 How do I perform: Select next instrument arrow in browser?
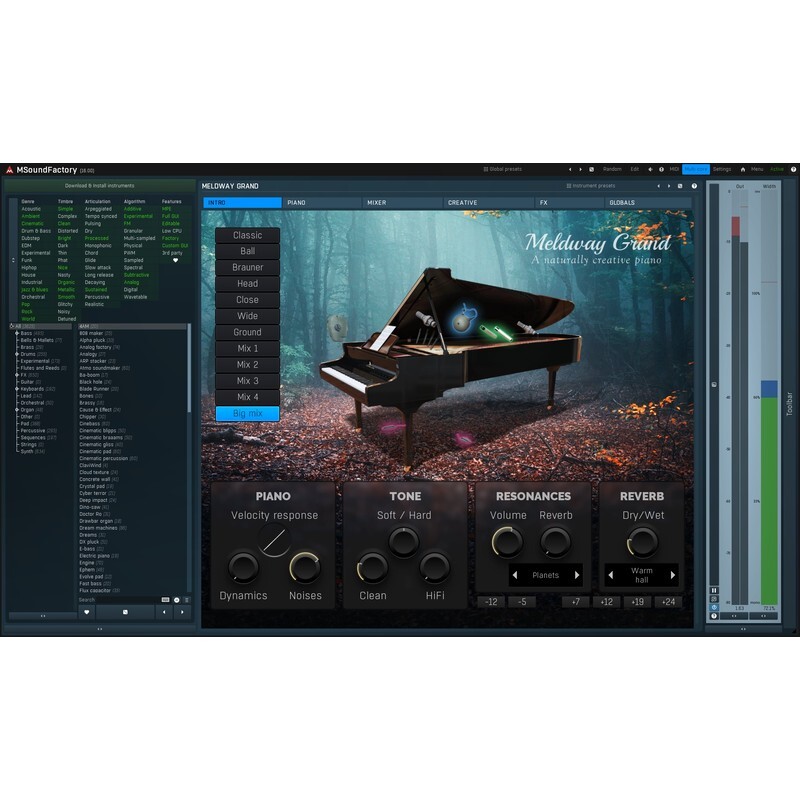182,612
